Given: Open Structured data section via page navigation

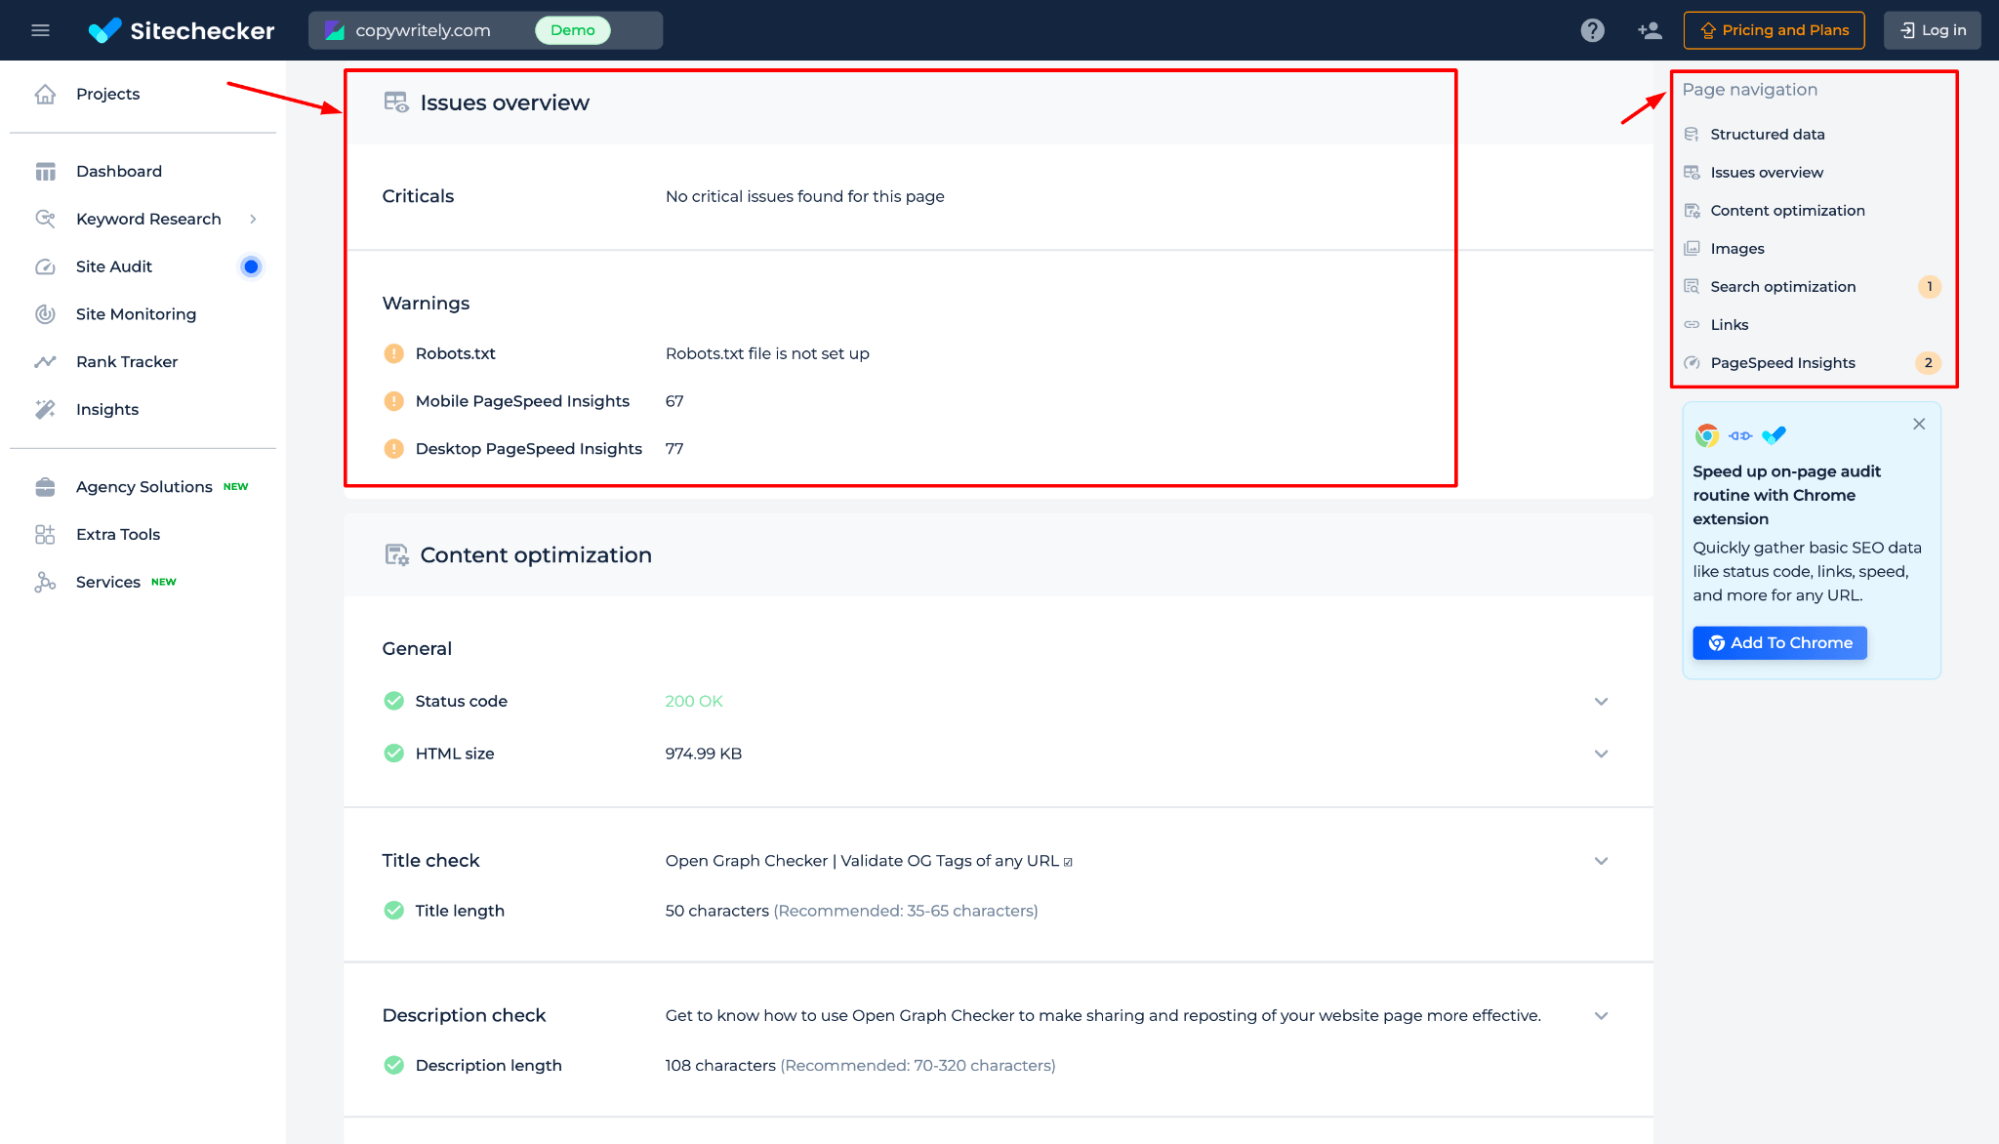Looking at the screenshot, I should tap(1767, 133).
